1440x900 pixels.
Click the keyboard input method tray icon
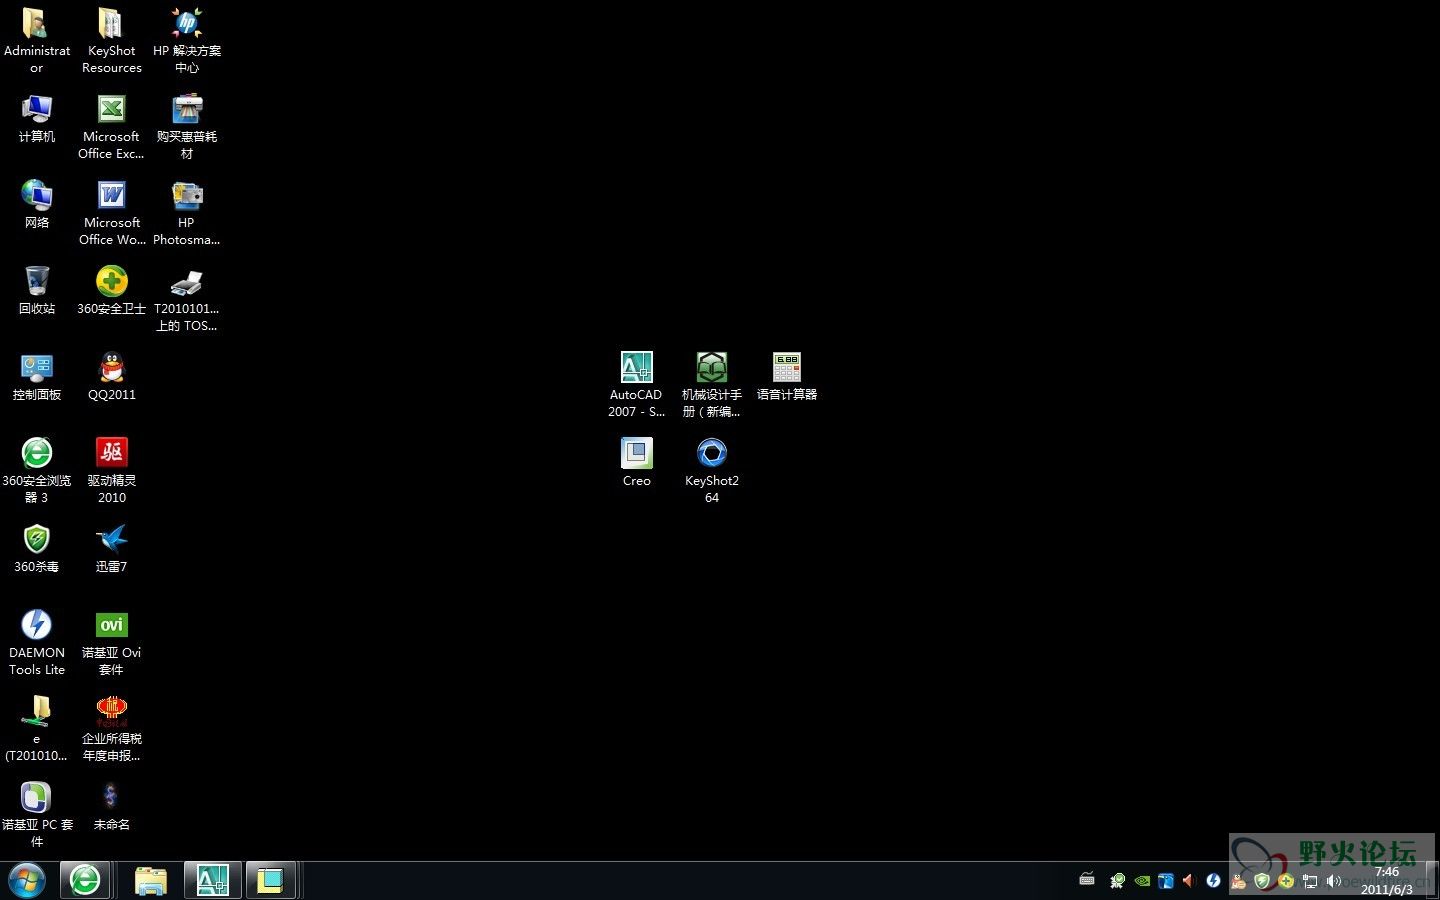(x=1087, y=880)
